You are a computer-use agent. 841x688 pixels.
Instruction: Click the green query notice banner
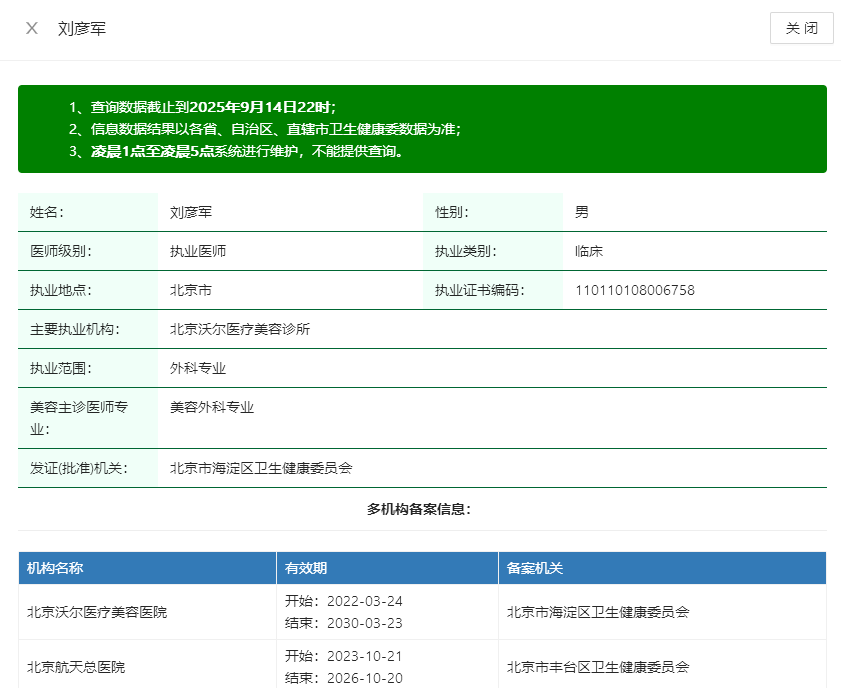422,129
